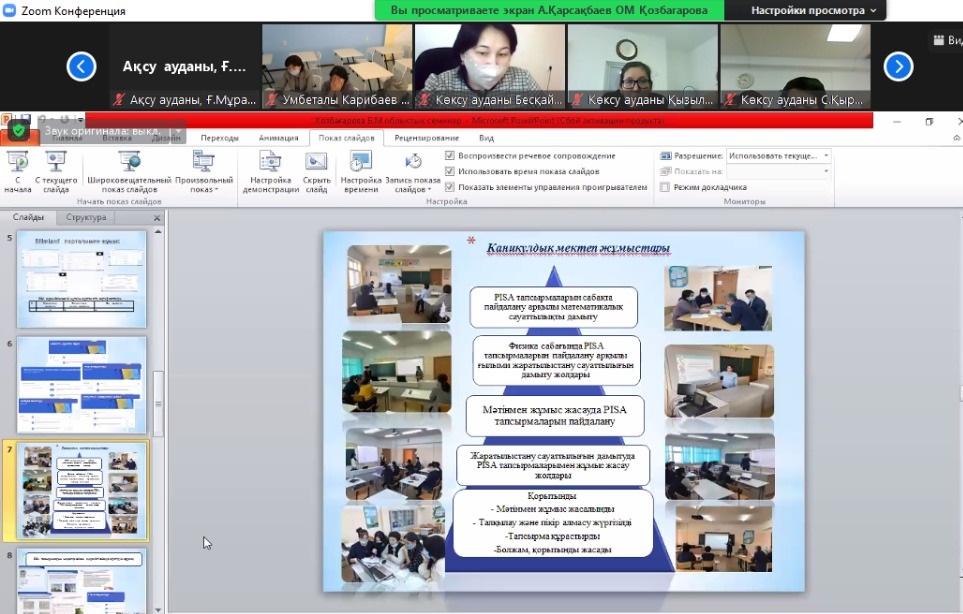Image resolution: width=963 pixels, height=614 pixels.
Task: Go to next Zoom participants page
Action: point(899,66)
